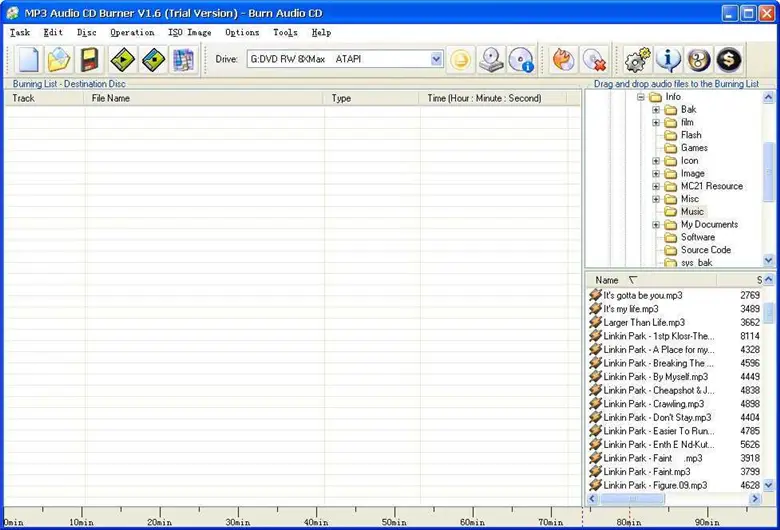
Task: Click the new blank document toolbar icon
Action: click(27, 60)
